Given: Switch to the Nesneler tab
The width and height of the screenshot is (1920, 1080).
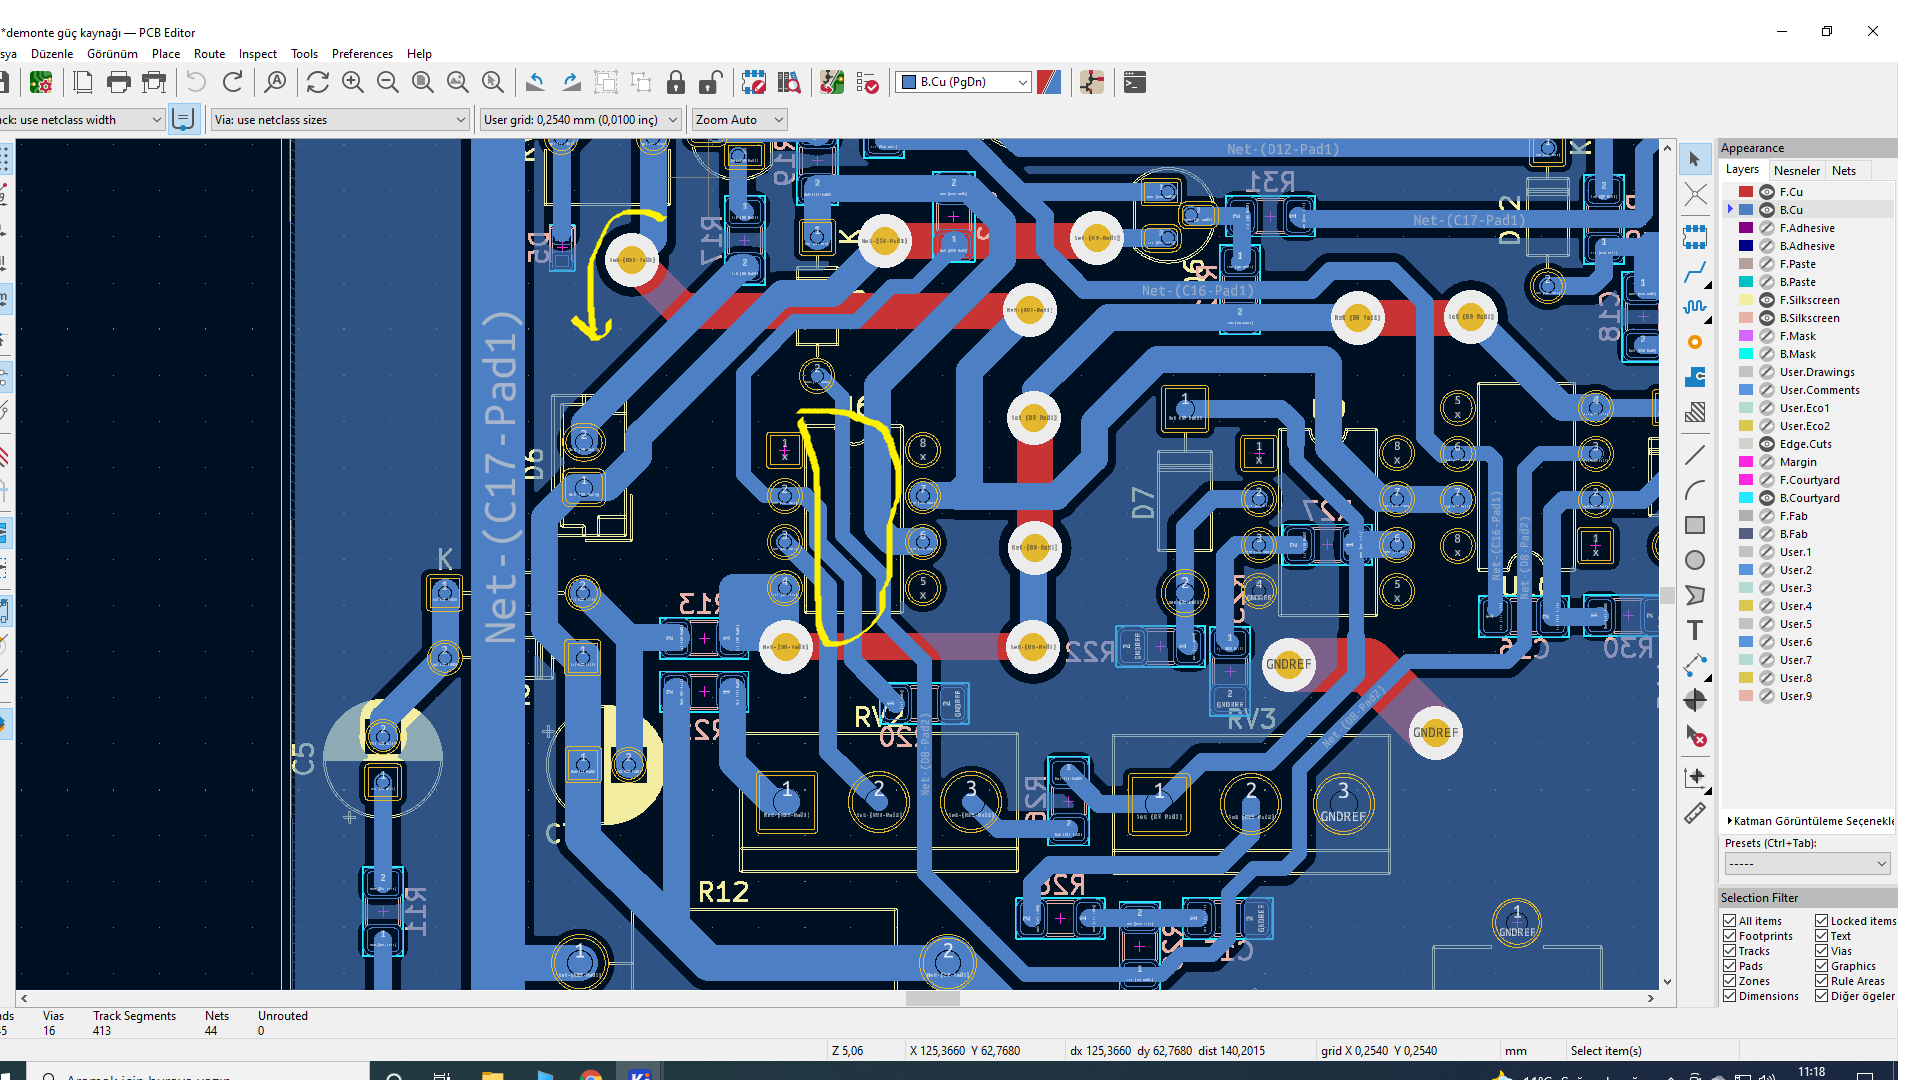Looking at the screenshot, I should tap(1797, 171).
